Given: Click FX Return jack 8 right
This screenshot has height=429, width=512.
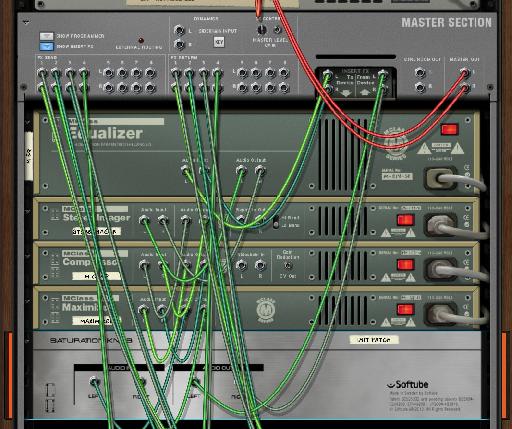Looking at the screenshot, I should (284, 88).
